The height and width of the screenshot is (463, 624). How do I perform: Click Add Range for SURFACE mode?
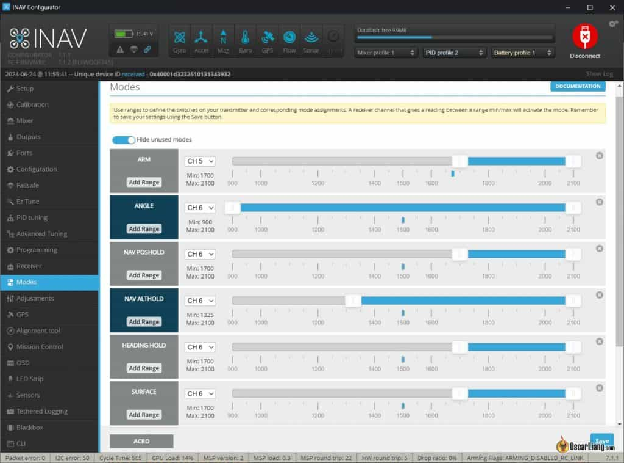click(144, 415)
